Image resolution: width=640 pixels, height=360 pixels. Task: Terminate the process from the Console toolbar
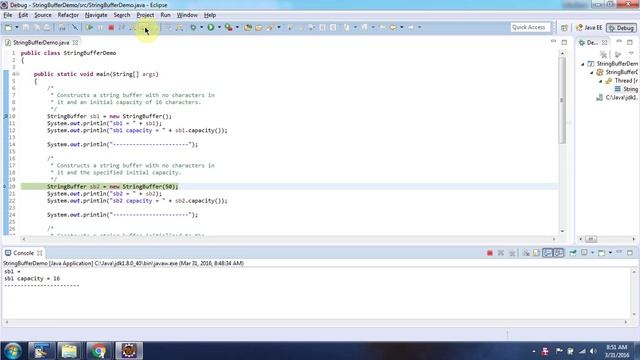(x=489, y=253)
